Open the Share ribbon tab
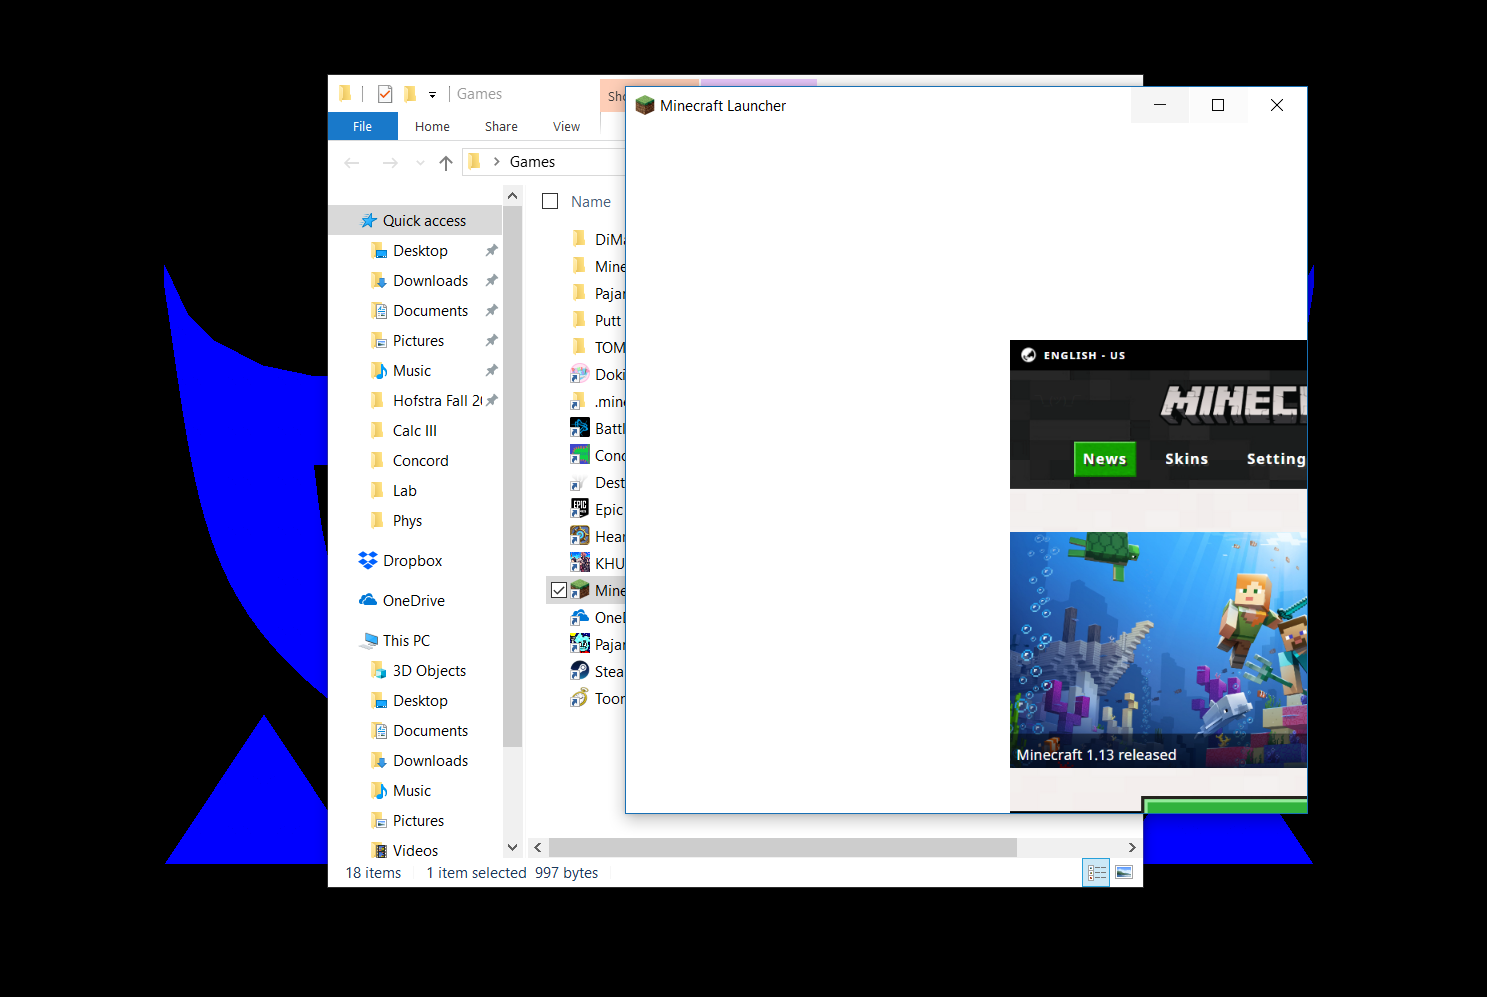The width and height of the screenshot is (1487, 997). tap(501, 126)
